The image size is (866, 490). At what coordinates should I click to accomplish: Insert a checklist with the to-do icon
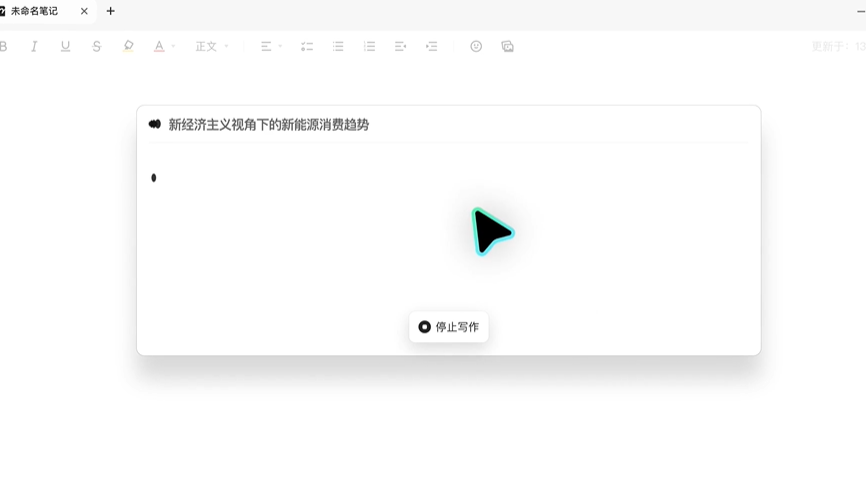307,46
